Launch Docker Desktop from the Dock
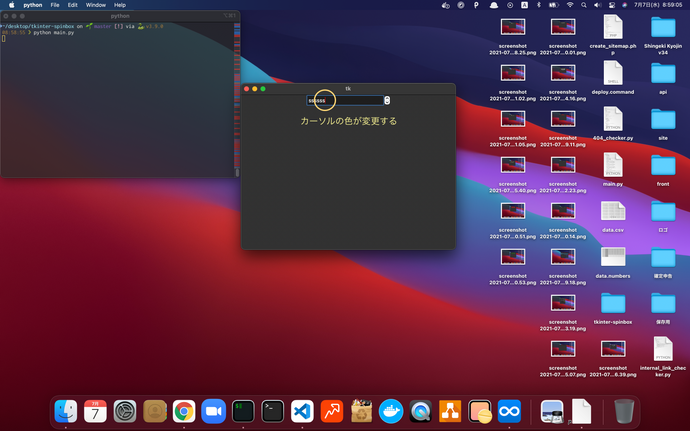The width and height of the screenshot is (690, 431). point(391,411)
